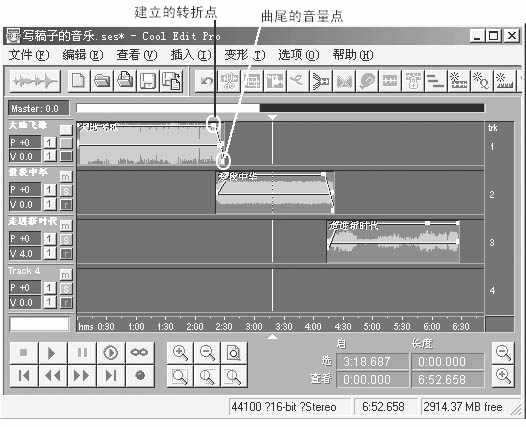Arm track 2 for recording (r)

click(66, 204)
